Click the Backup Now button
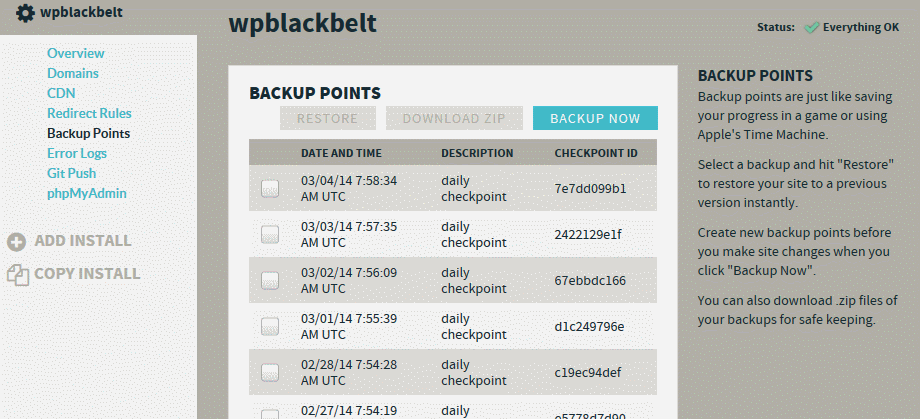 (x=595, y=118)
